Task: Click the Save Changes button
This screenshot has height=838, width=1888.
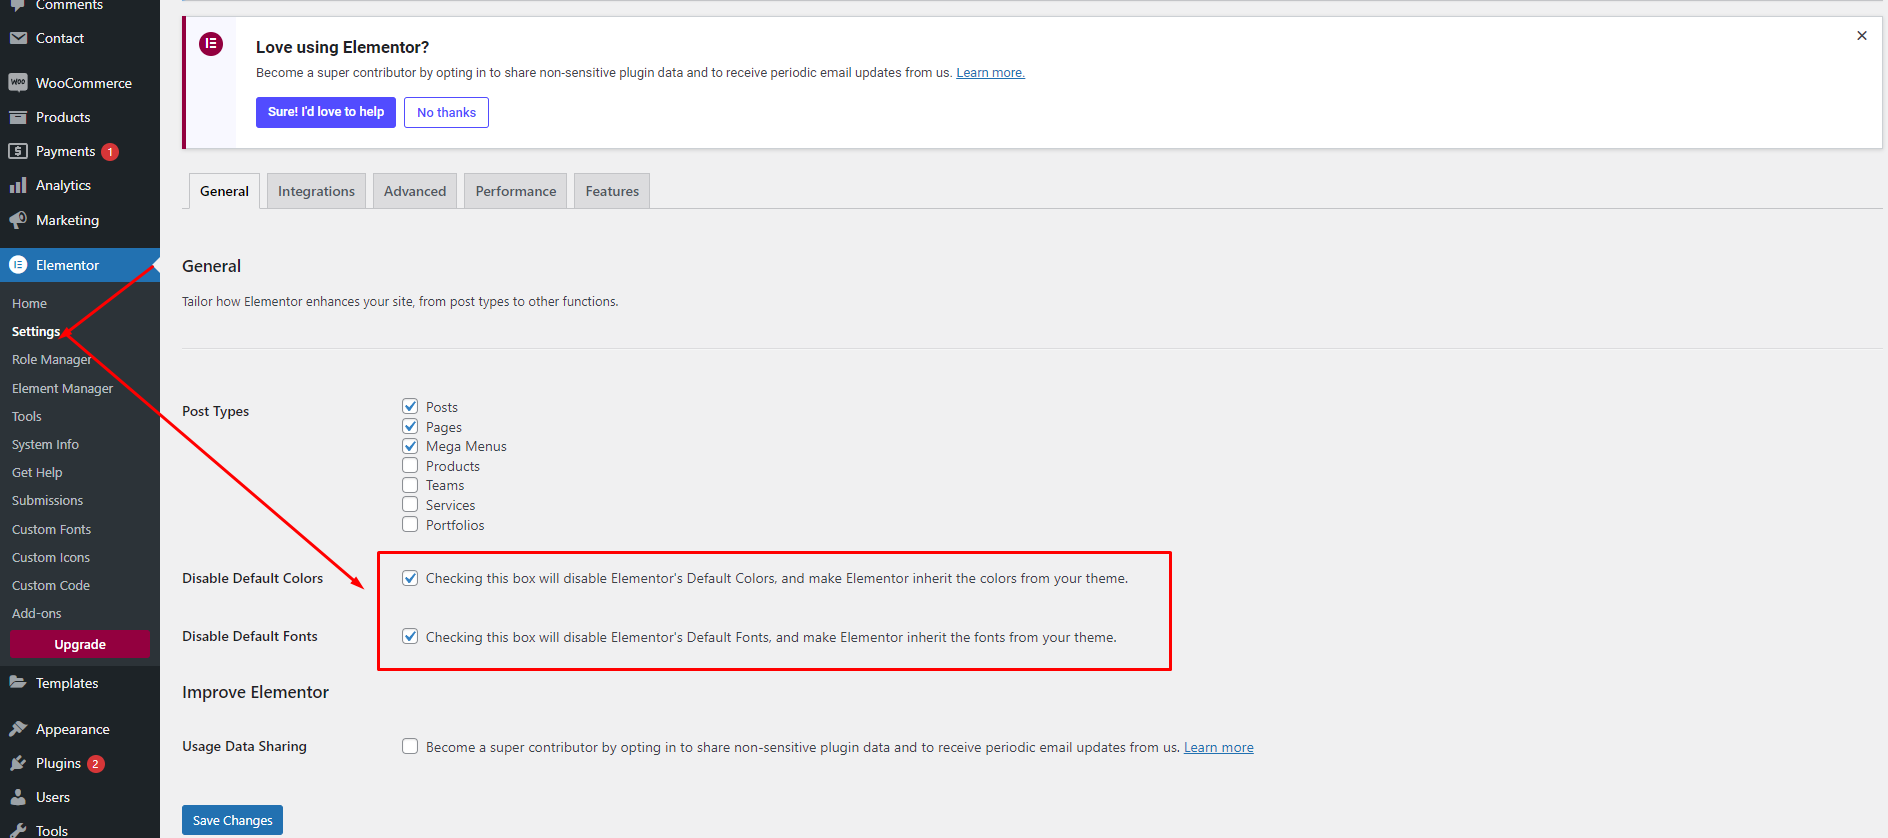Action: pos(232,820)
